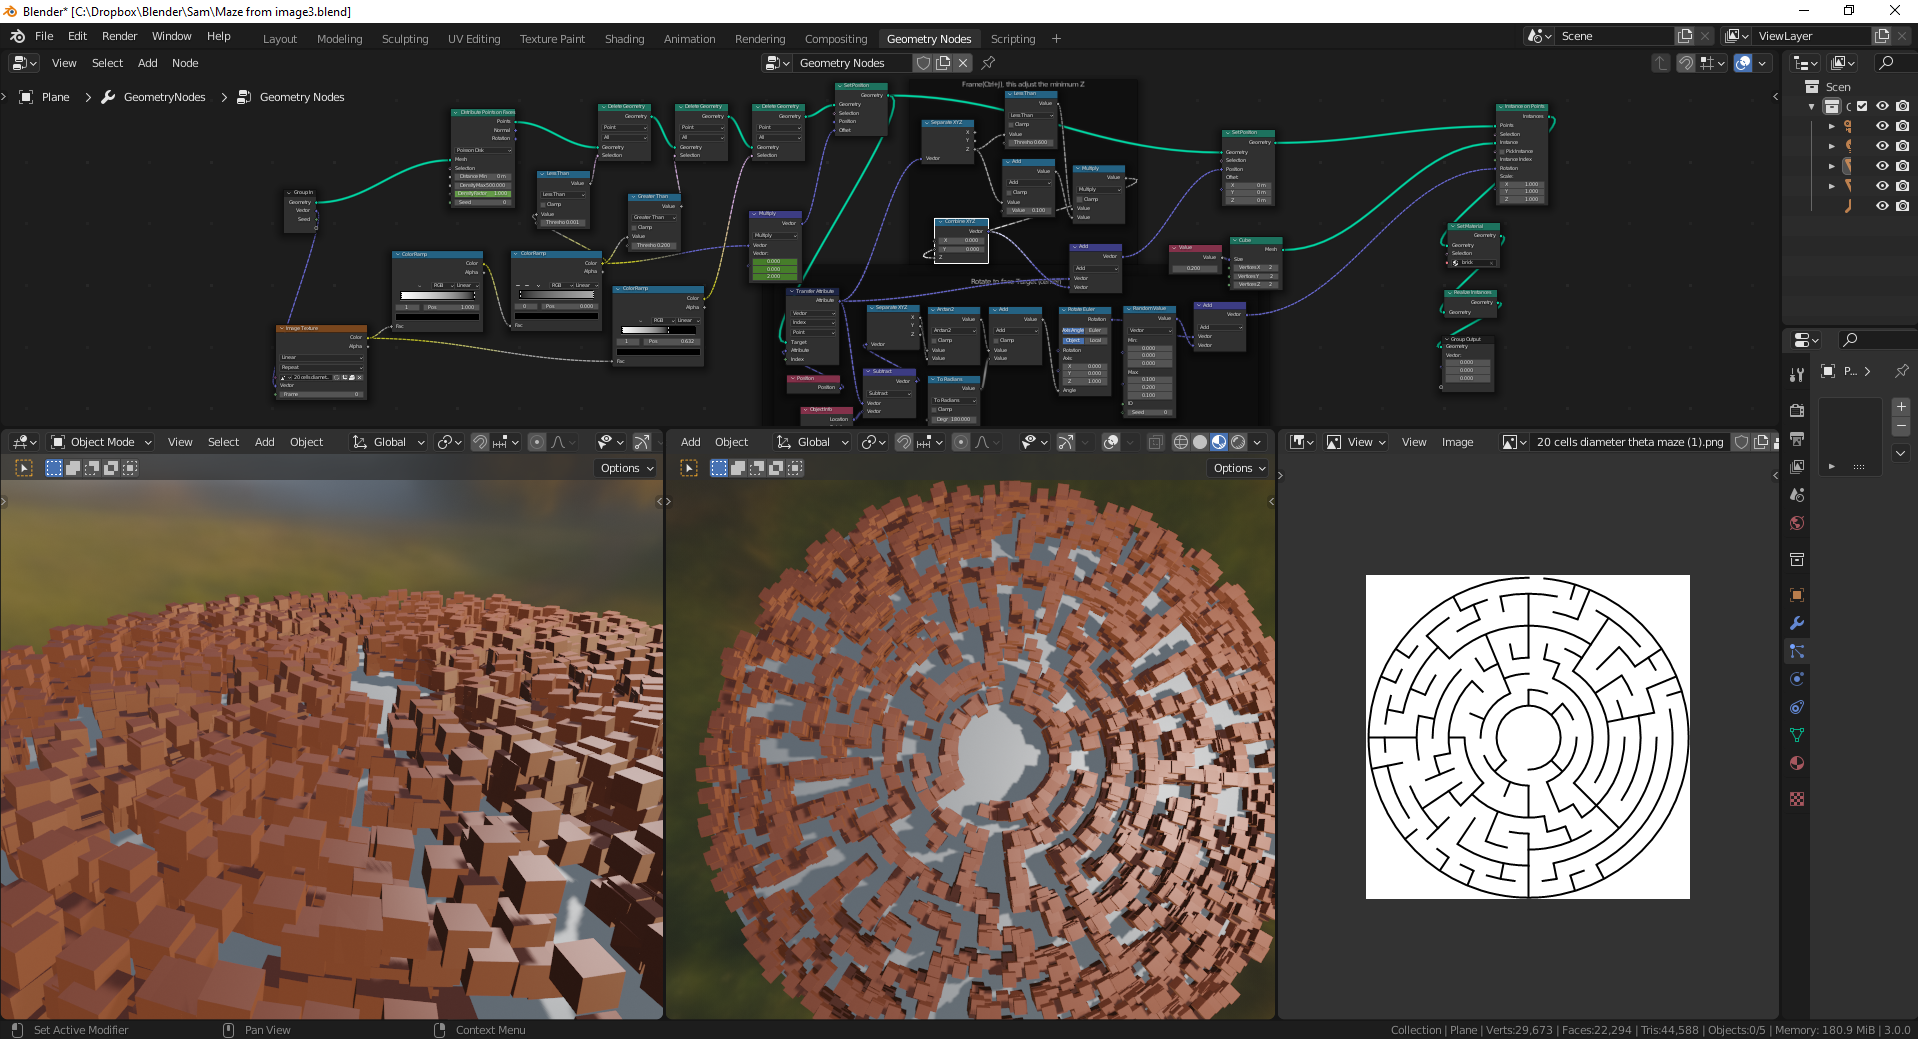This screenshot has height=1039, width=1918.
Task: Toggle snapping with the magnet icon
Action: (479, 442)
